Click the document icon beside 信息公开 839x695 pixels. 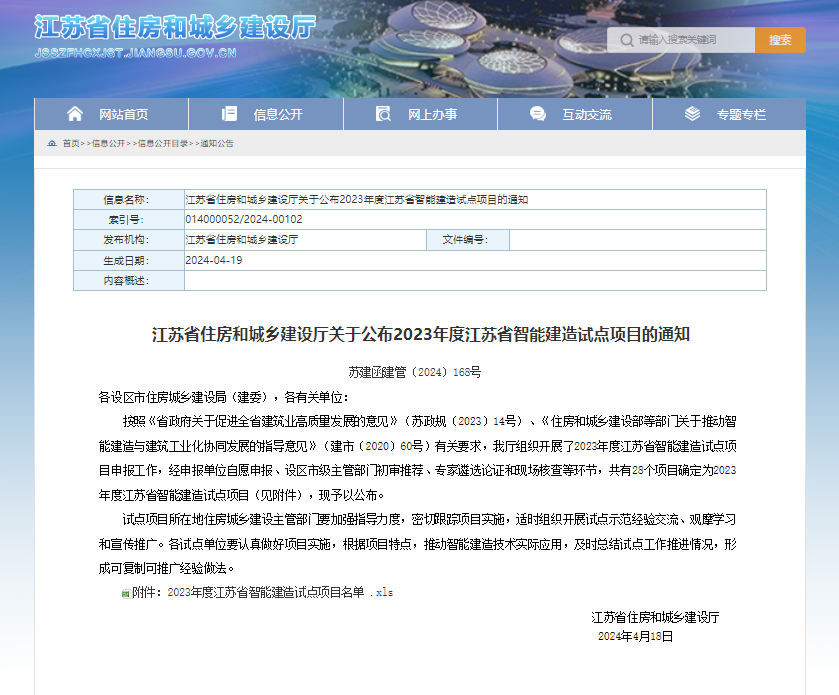[229, 114]
